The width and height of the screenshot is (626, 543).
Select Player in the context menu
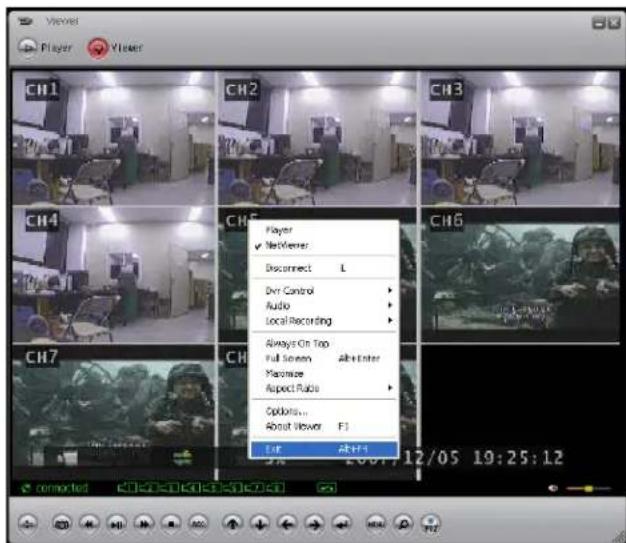[x=323, y=230]
